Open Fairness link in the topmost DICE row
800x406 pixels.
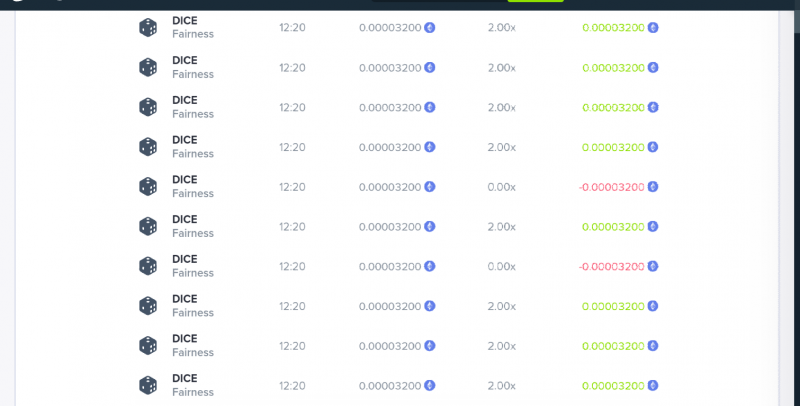tap(193, 34)
